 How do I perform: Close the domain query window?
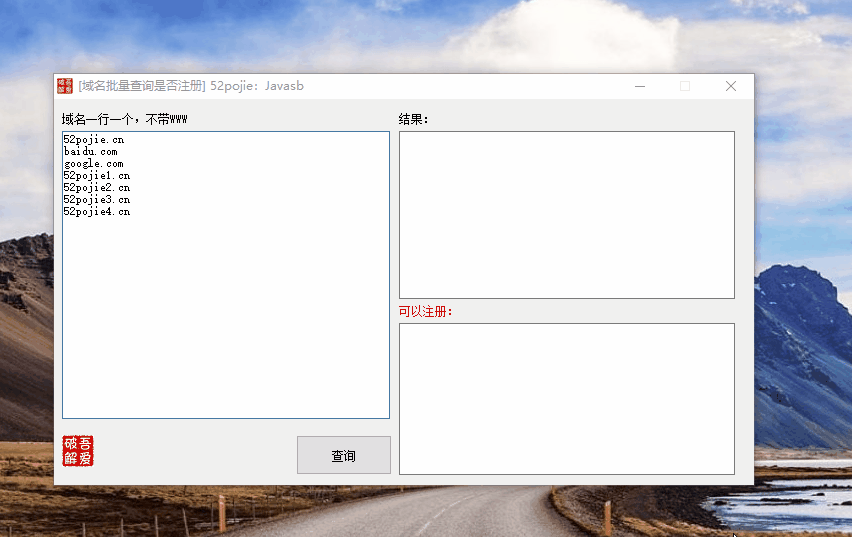(x=731, y=86)
